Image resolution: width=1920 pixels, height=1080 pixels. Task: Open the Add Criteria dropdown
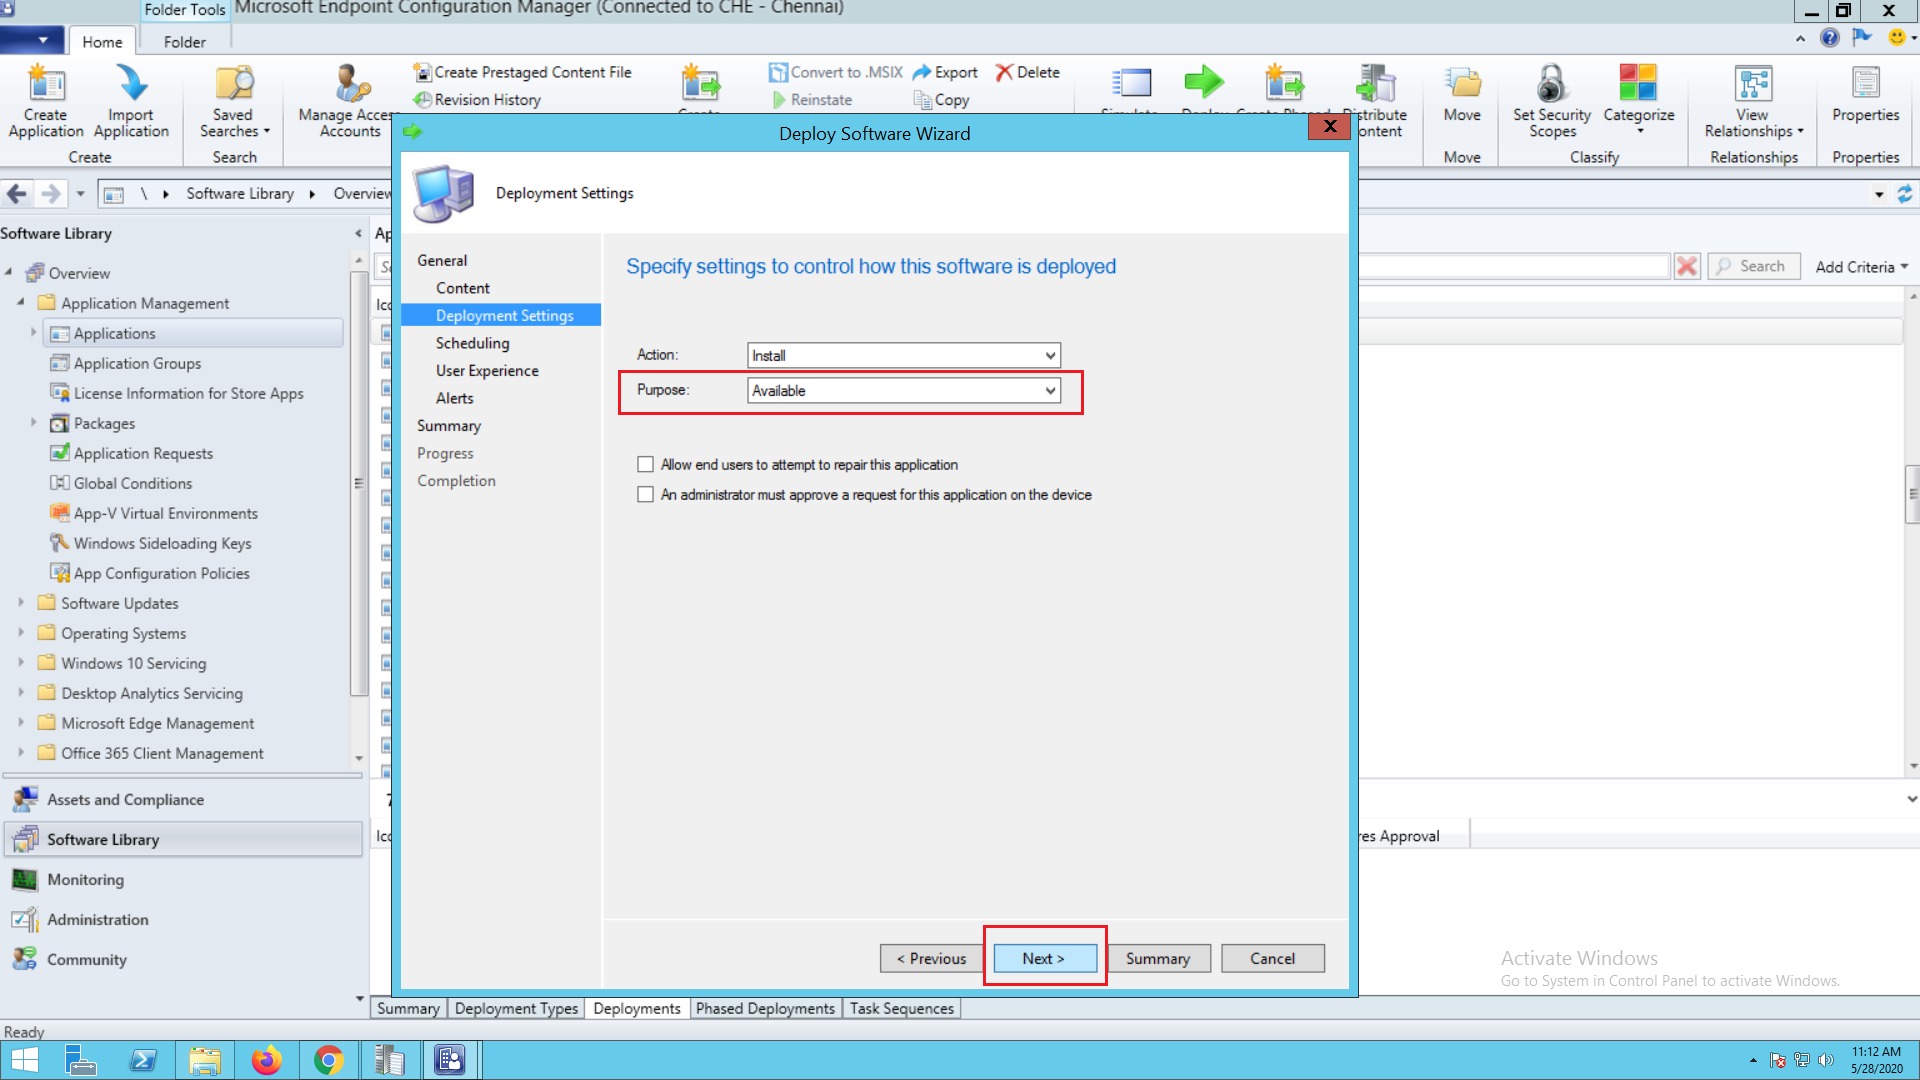(x=1862, y=267)
